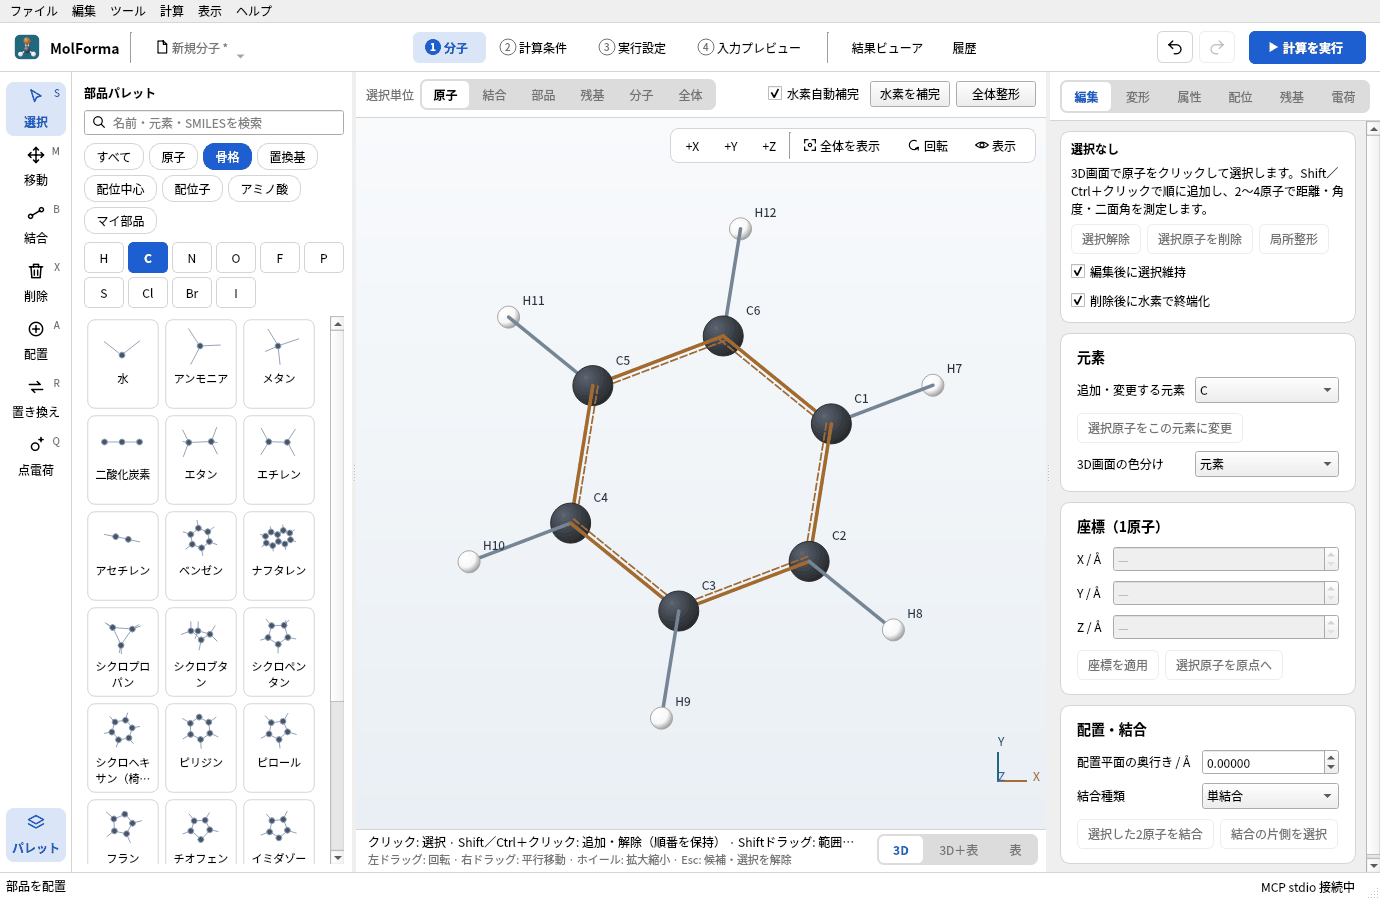Insert the ピリジン pyridine template

click(201, 748)
